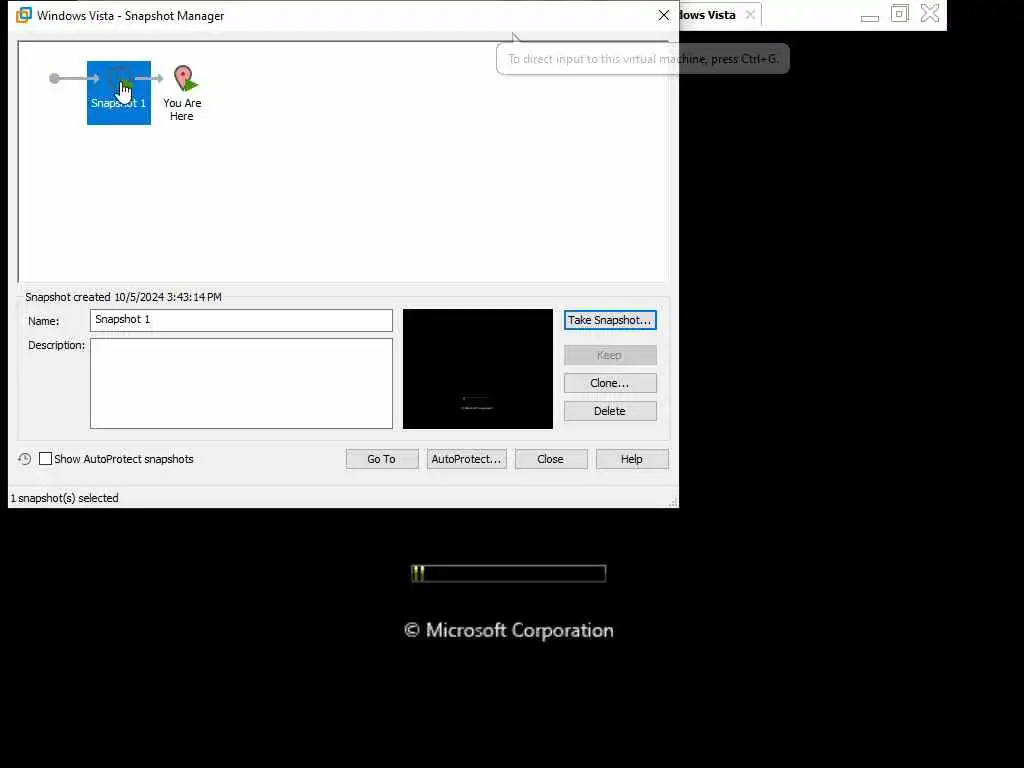Open the AutoProtect... settings

[466, 459]
